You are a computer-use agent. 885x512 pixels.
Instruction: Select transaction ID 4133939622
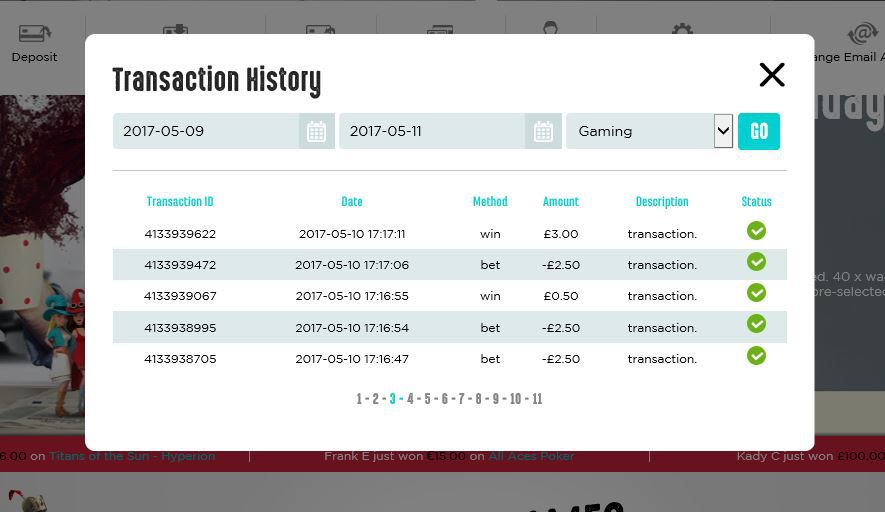180,234
